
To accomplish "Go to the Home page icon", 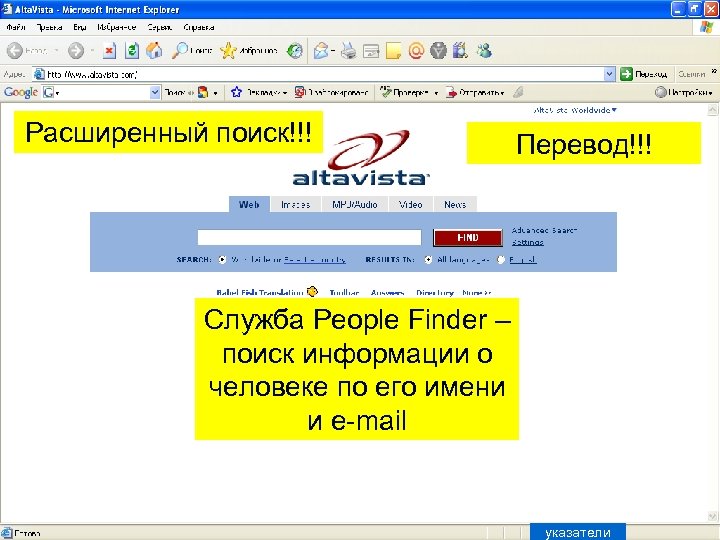I will point(154,51).
